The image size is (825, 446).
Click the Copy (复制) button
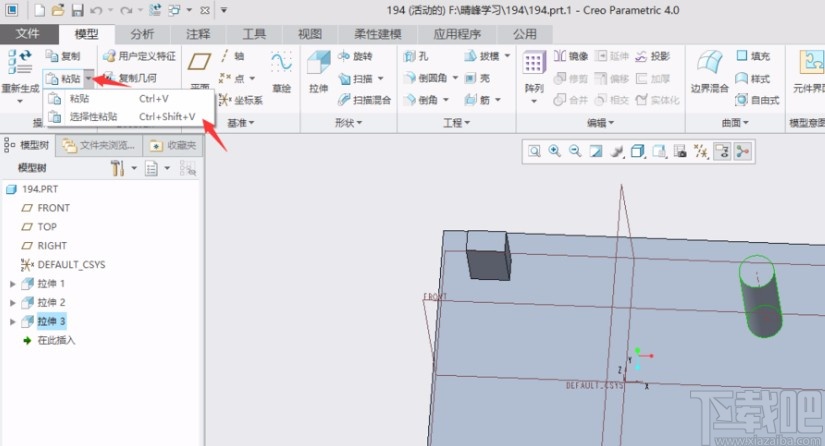pyautogui.click(x=63, y=56)
